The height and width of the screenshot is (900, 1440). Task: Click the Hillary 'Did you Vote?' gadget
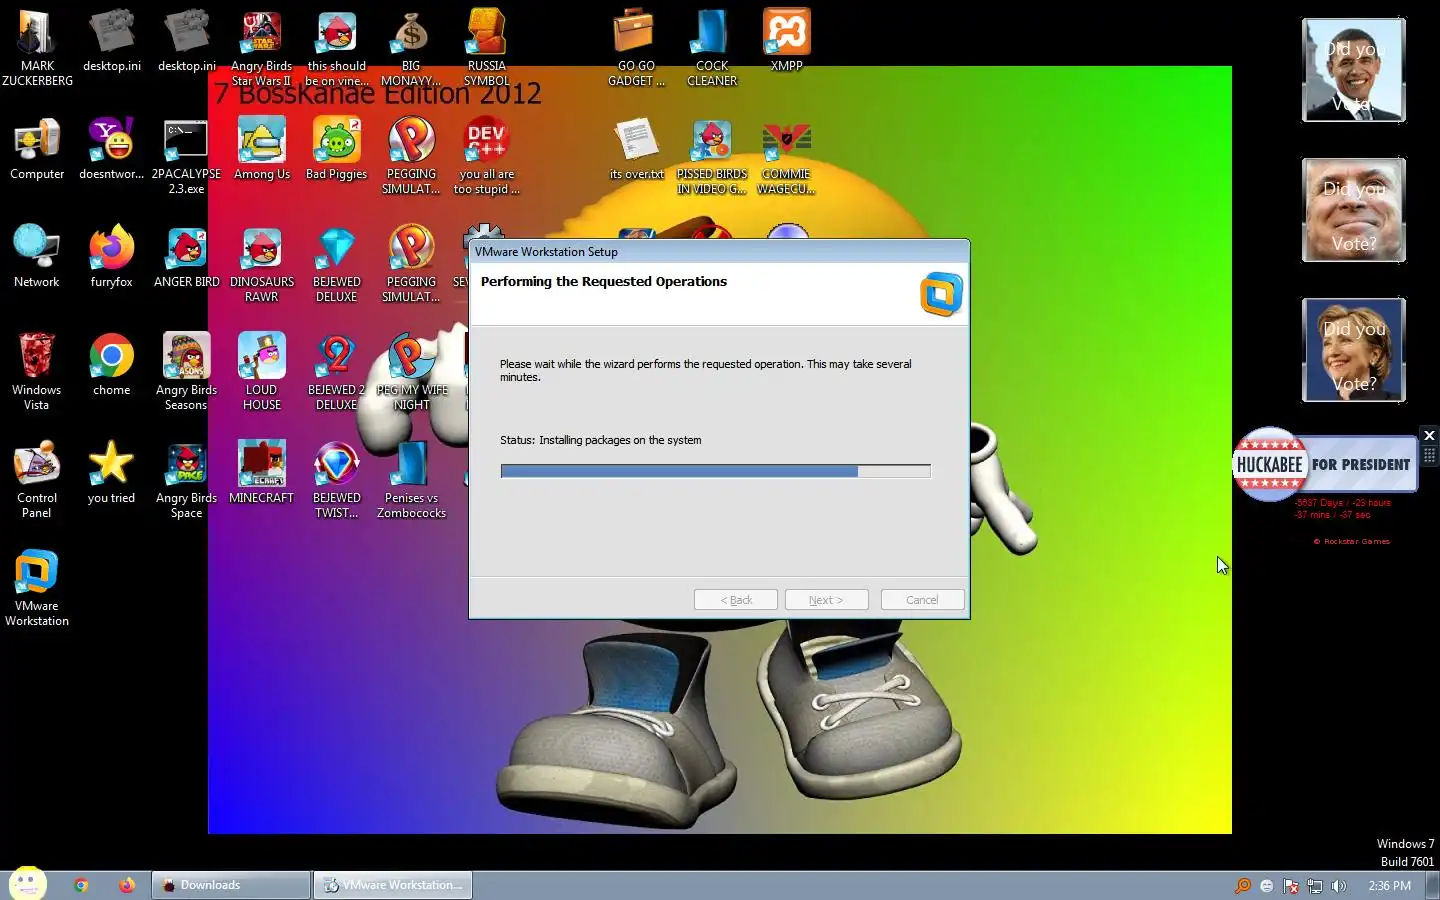[x=1354, y=350]
